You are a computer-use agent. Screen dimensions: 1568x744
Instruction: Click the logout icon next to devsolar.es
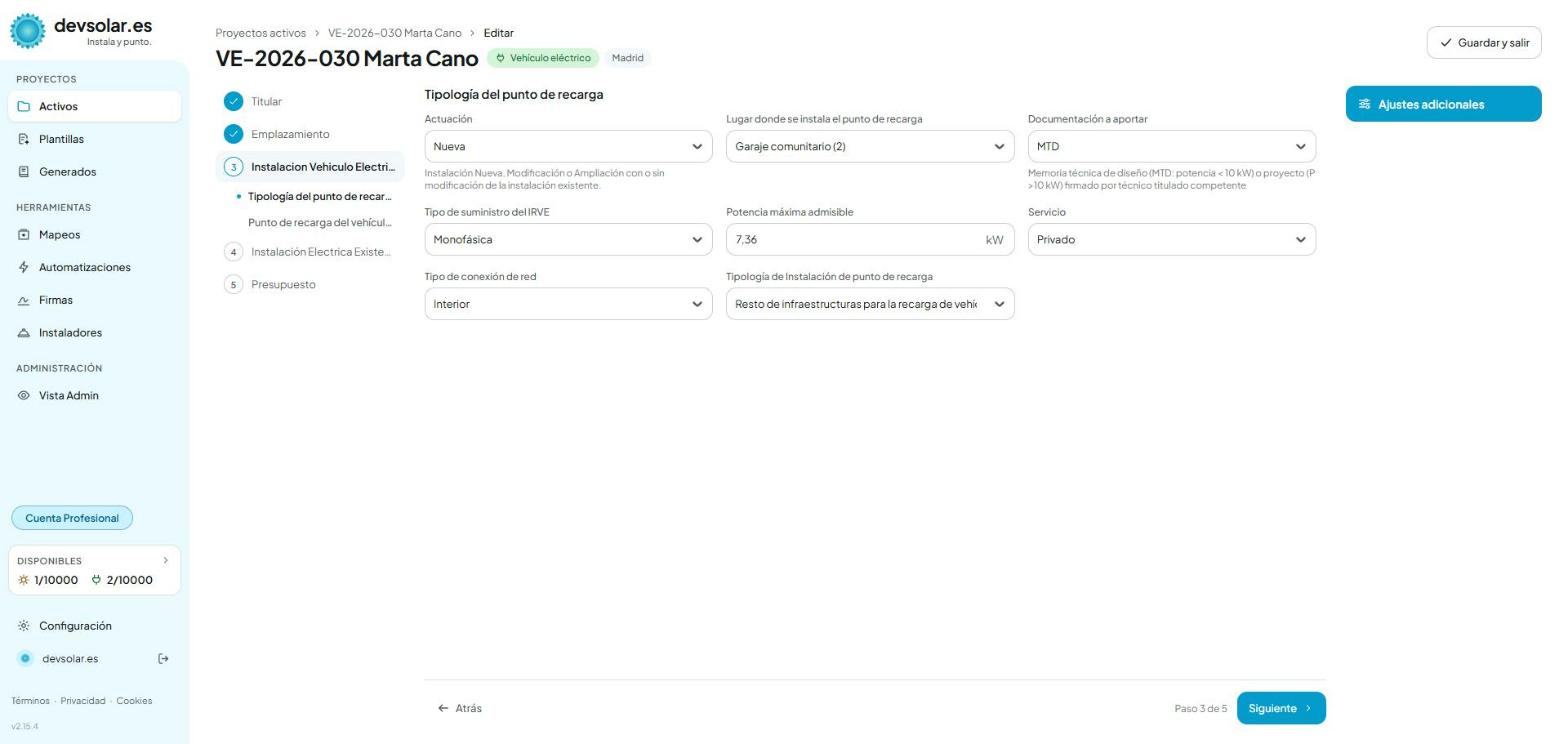(x=164, y=658)
